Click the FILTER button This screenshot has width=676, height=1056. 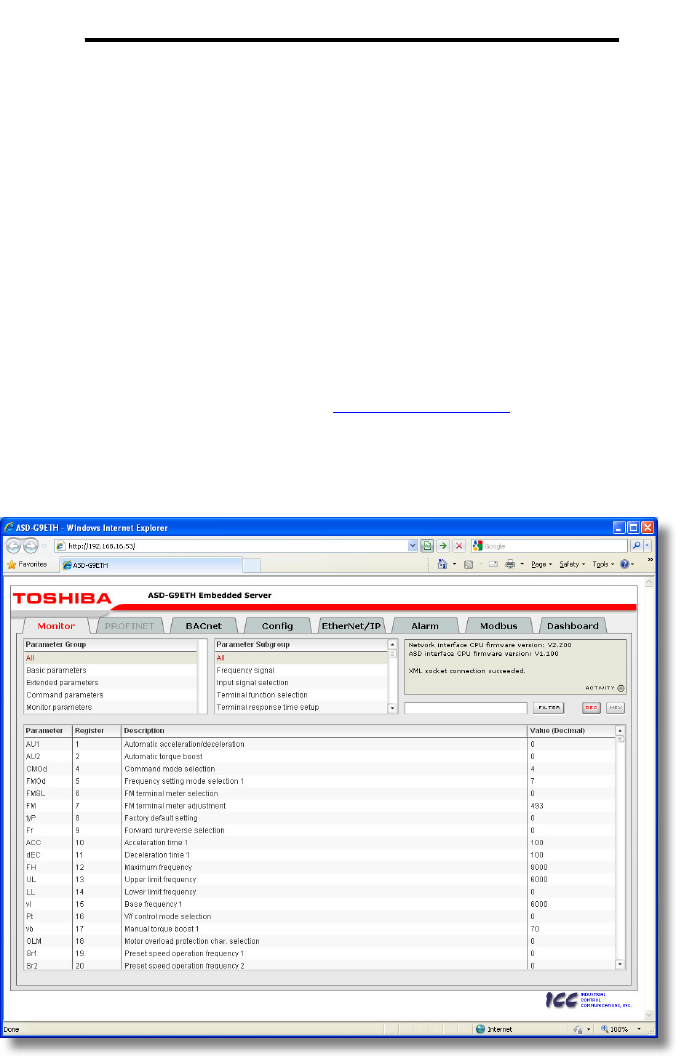pyautogui.click(x=548, y=708)
